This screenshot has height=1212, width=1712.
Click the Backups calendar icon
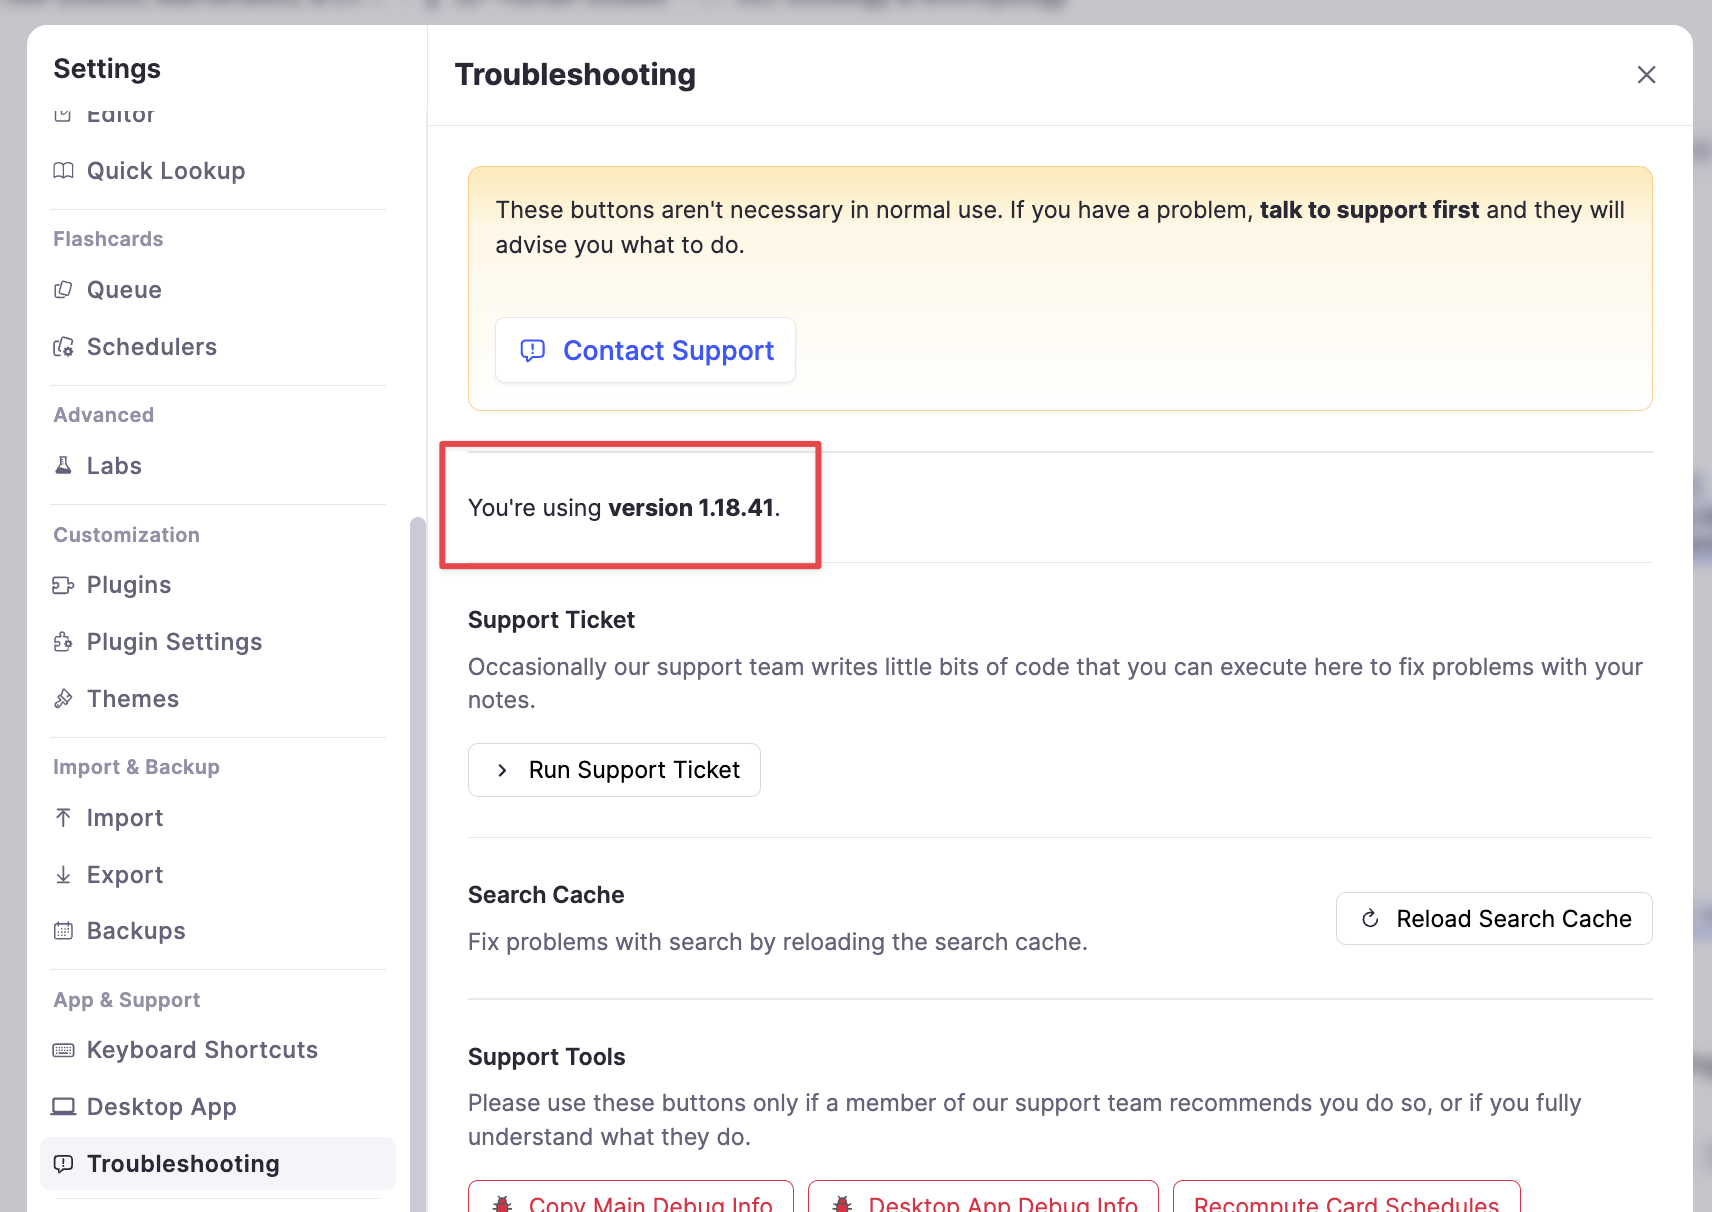[x=63, y=931]
